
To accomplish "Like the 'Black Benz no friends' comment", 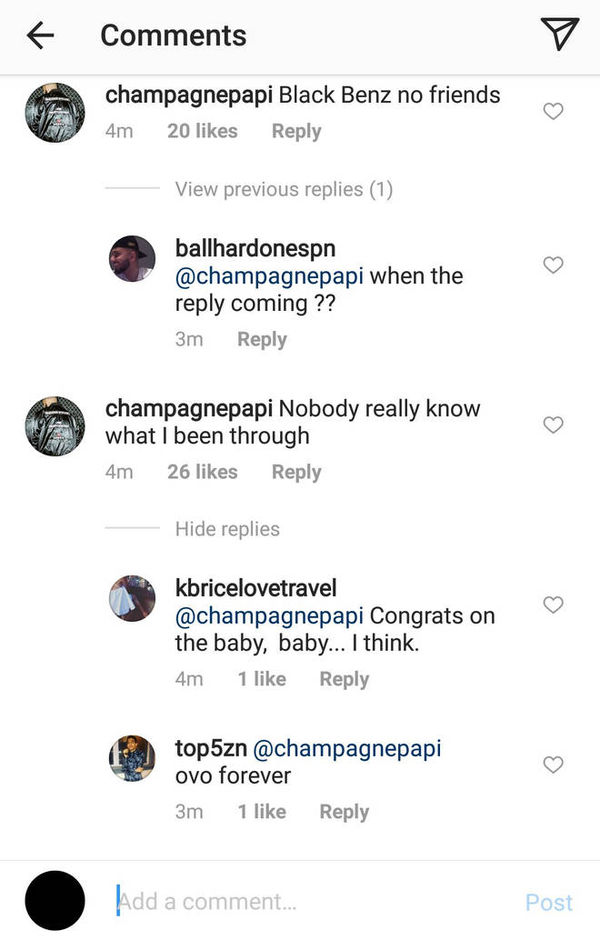I will click(x=553, y=111).
